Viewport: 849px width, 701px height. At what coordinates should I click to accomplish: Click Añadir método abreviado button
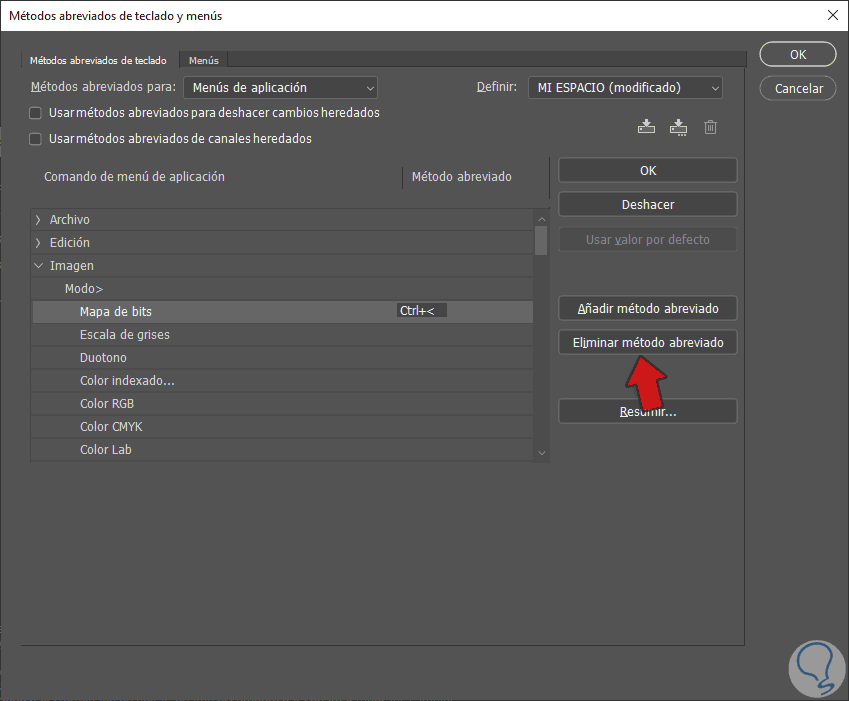[648, 309]
